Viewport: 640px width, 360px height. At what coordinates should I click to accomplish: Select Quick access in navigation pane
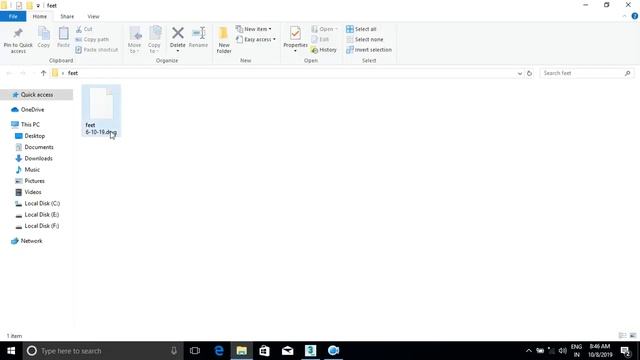[37, 95]
